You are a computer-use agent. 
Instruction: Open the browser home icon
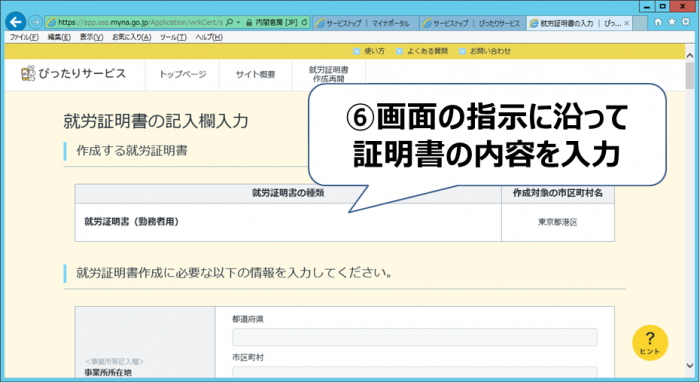(x=658, y=22)
